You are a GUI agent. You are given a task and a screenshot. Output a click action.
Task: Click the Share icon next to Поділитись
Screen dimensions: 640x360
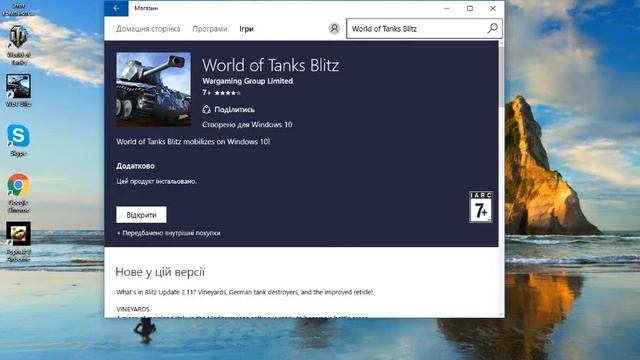(207, 109)
